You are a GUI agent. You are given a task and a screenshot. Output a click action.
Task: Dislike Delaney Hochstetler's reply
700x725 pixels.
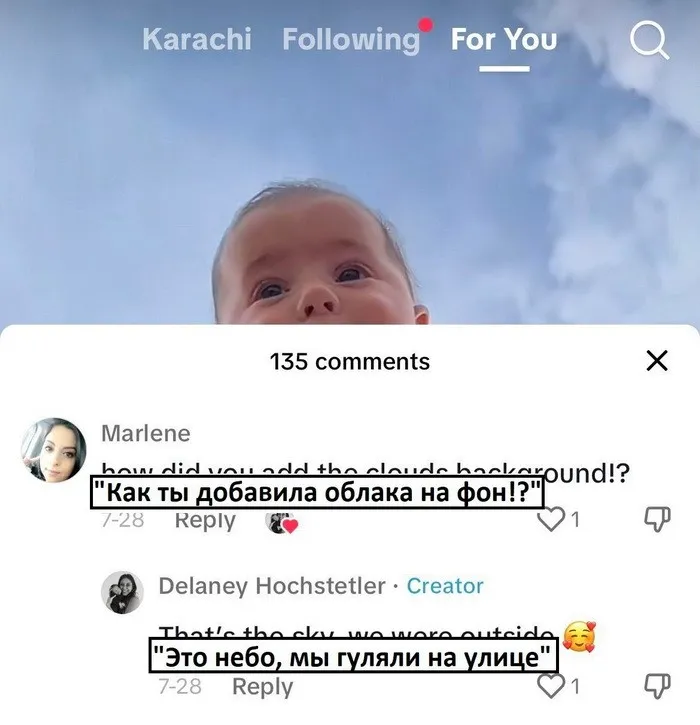655,685
